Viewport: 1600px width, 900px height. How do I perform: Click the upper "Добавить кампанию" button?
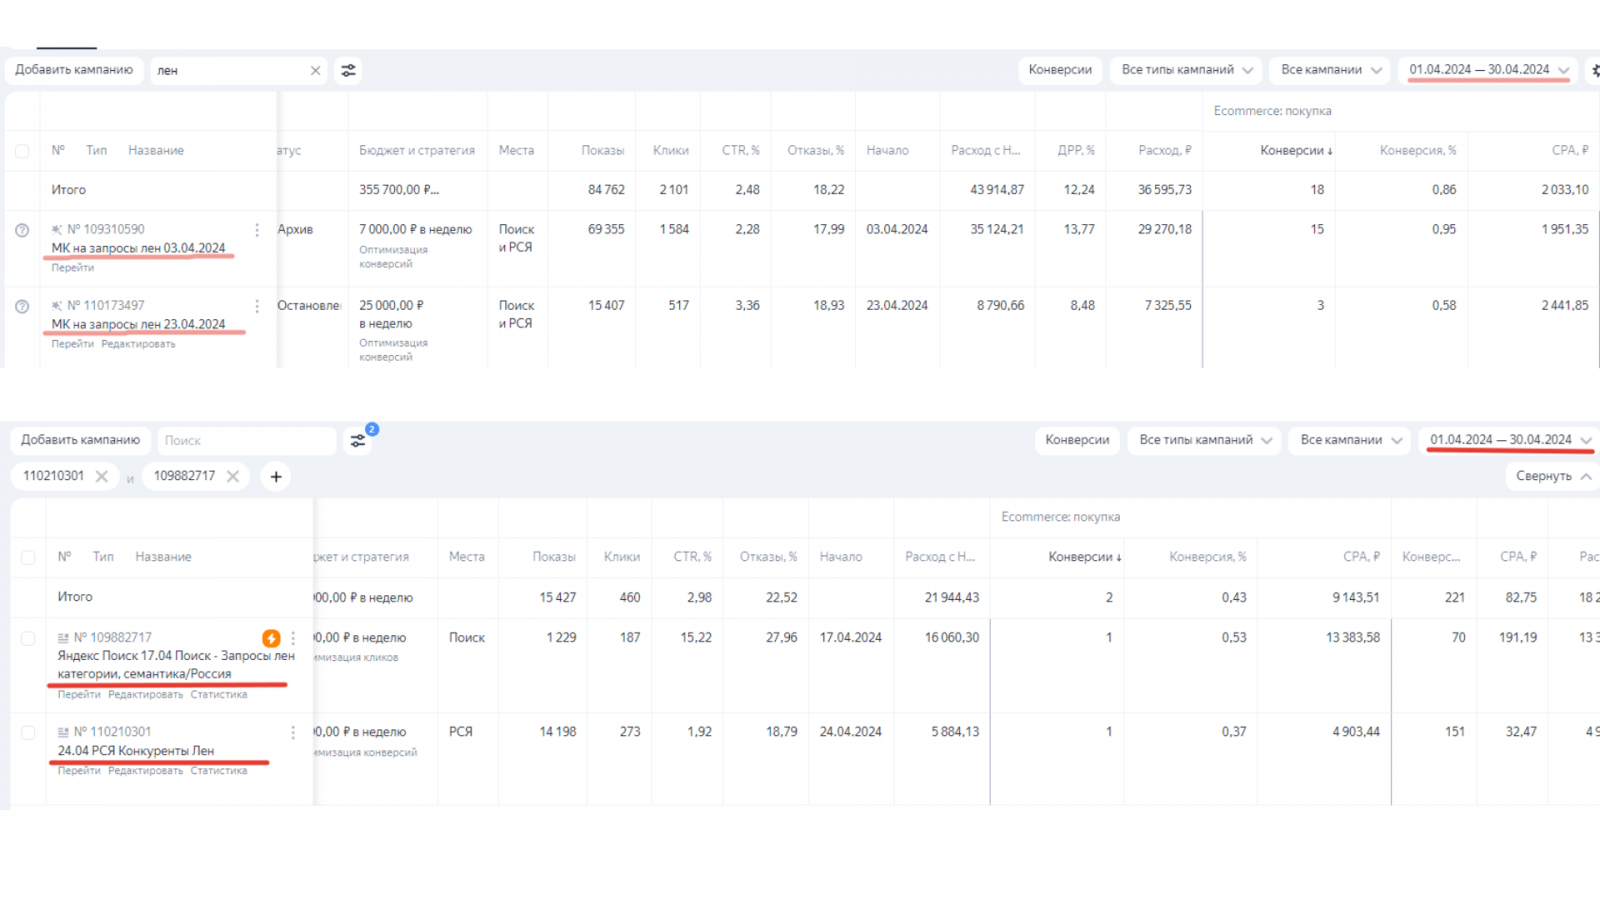pyautogui.click(x=74, y=70)
